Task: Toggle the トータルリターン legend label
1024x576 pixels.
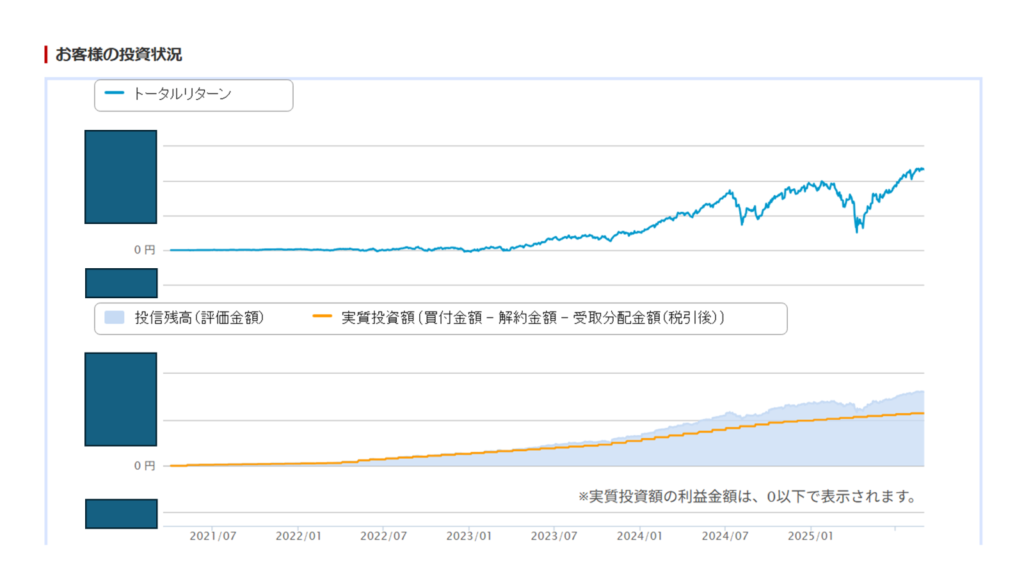Action: (181, 94)
